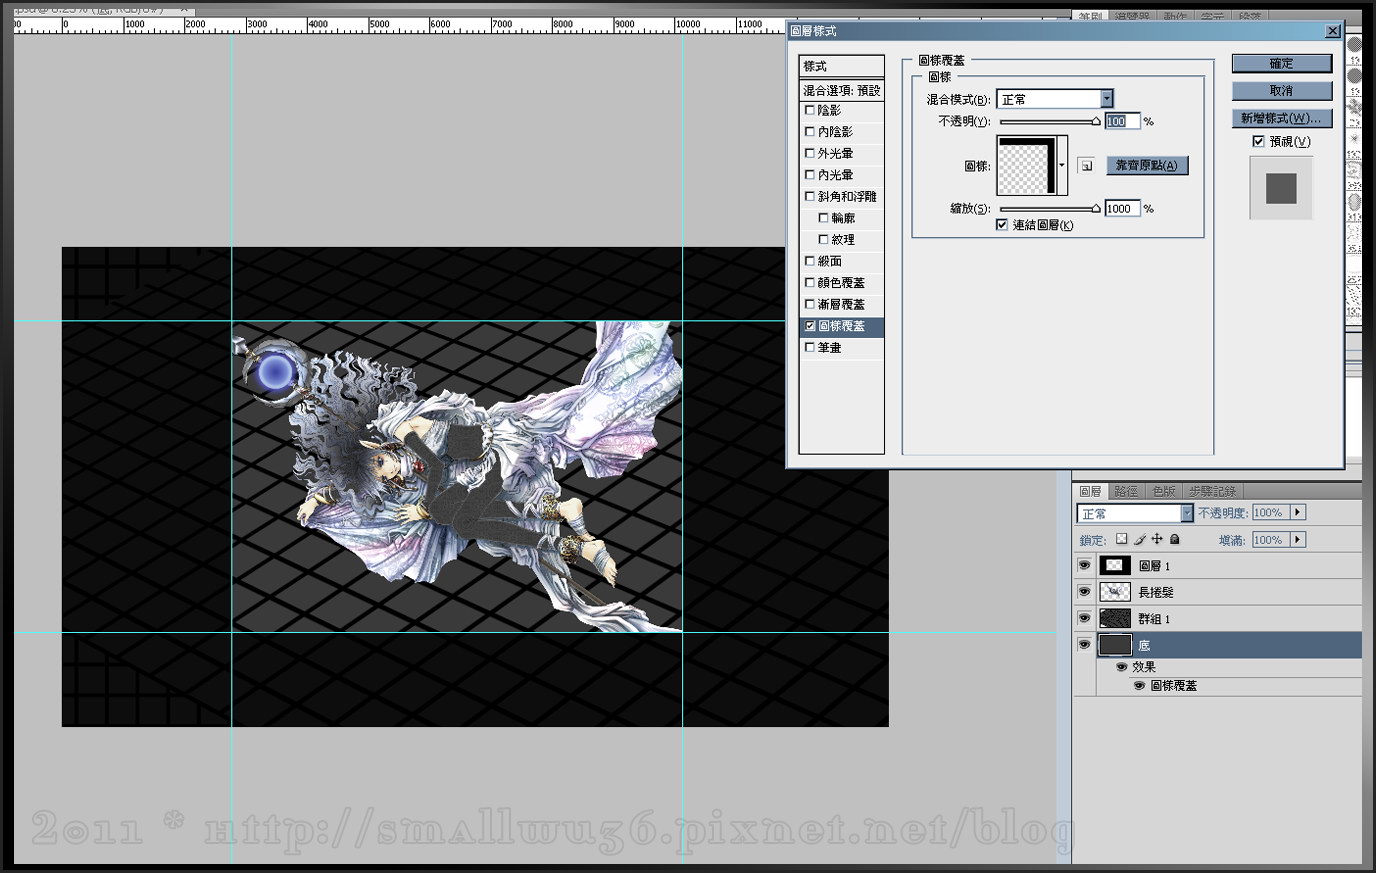Image resolution: width=1376 pixels, height=873 pixels.
Task: Switch to the 路徑 paths tab
Action: click(x=1126, y=491)
